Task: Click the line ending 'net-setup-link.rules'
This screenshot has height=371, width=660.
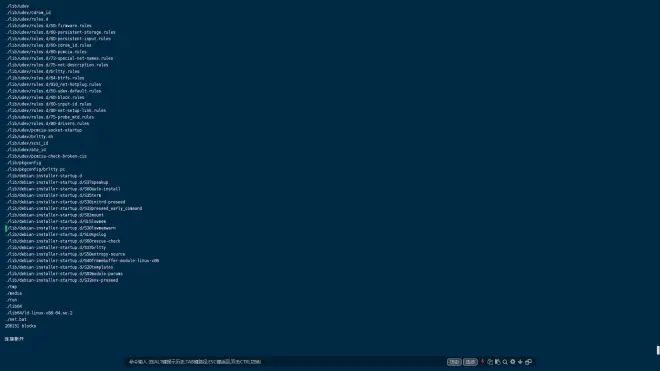Action: click(x=56, y=110)
